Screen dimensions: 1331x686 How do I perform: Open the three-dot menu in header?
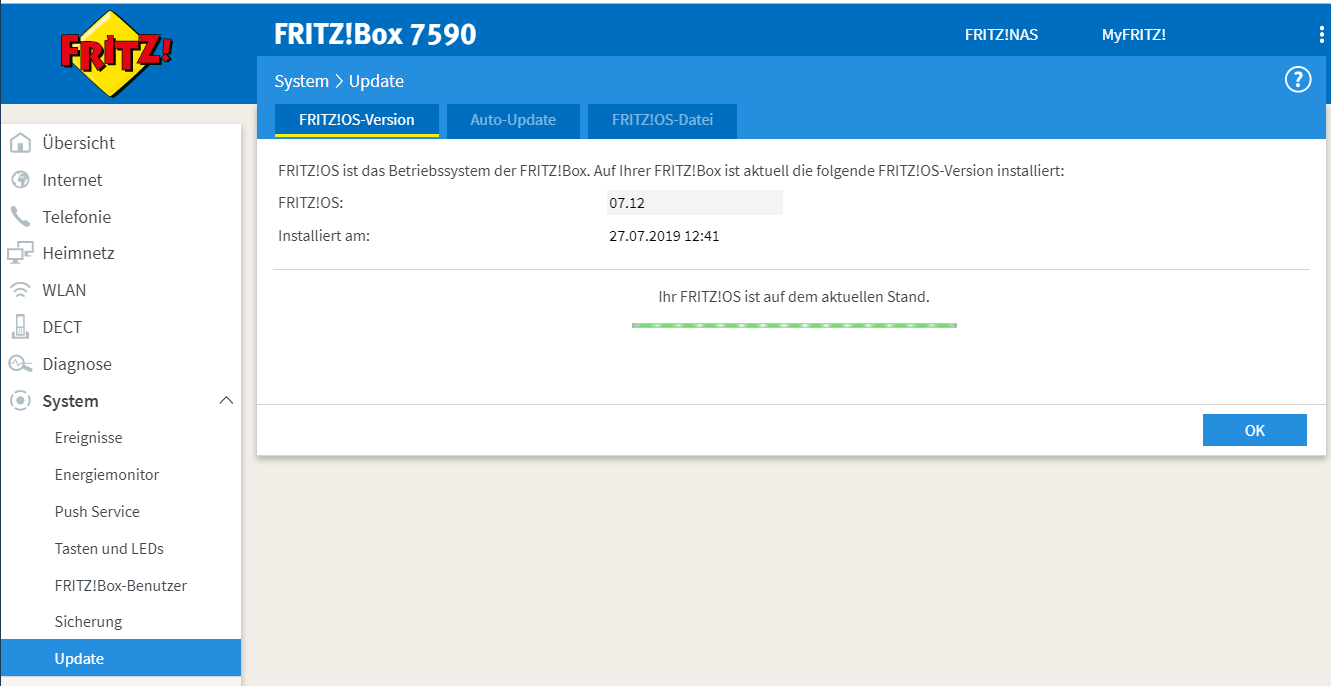pos(1322,35)
